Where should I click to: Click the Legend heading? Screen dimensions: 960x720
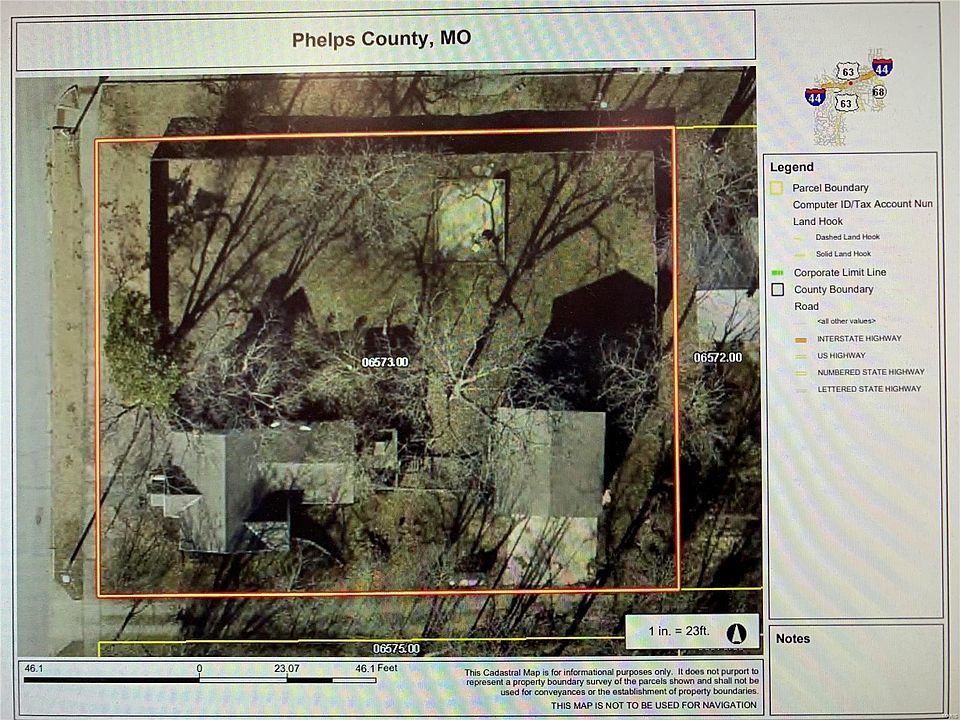(x=792, y=167)
